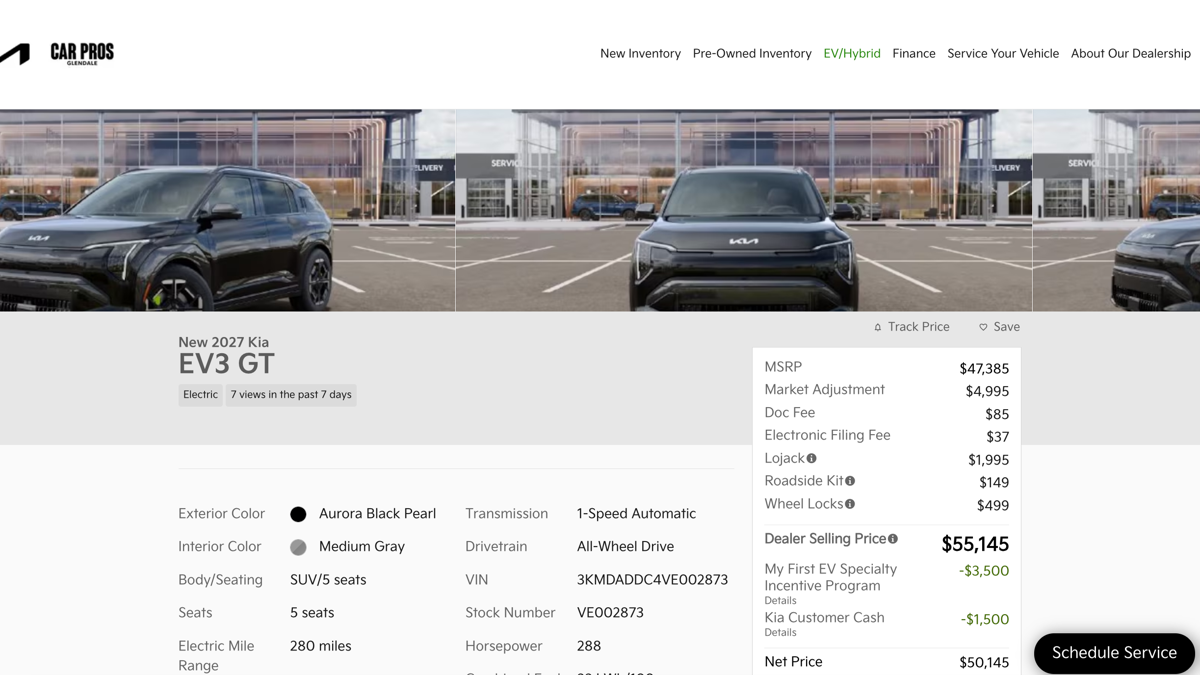This screenshot has width=1200, height=675.
Task: Select the VIN 3KMDADDC4VE002873
Action: [652, 580]
